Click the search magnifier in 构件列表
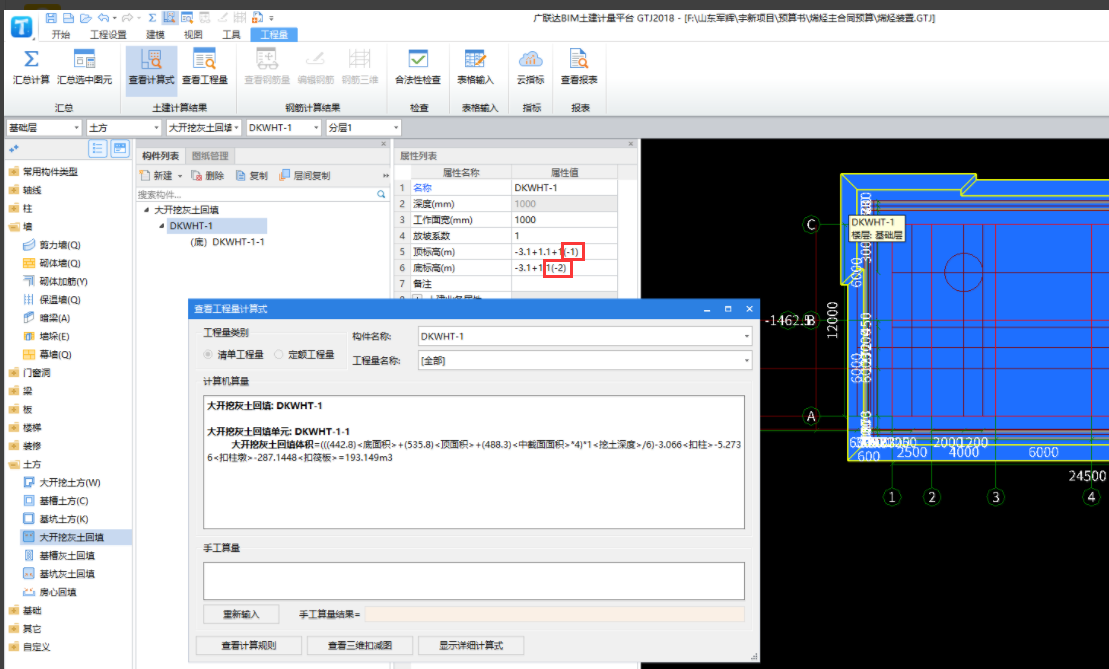Screen dimensions: 1109x669 pos(381,194)
